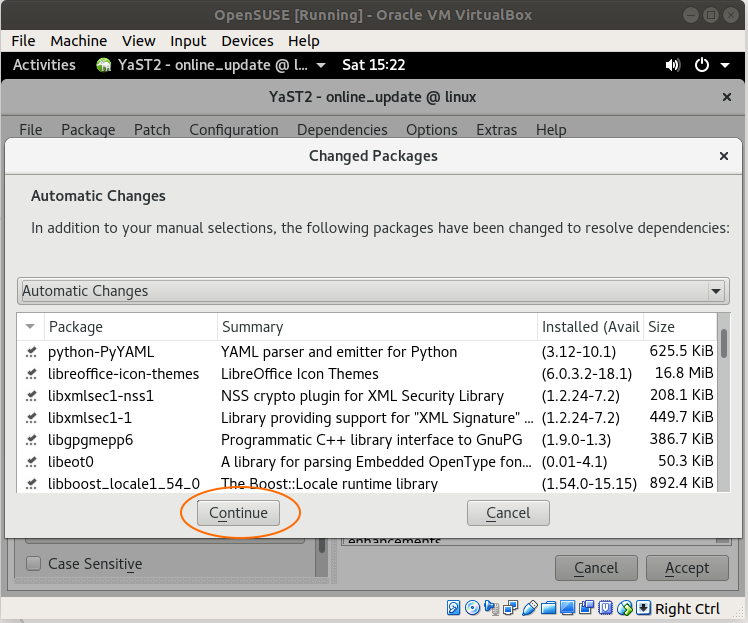748x623 pixels.
Task: Select the libreoffice-icon-themes package name
Action: (124, 374)
